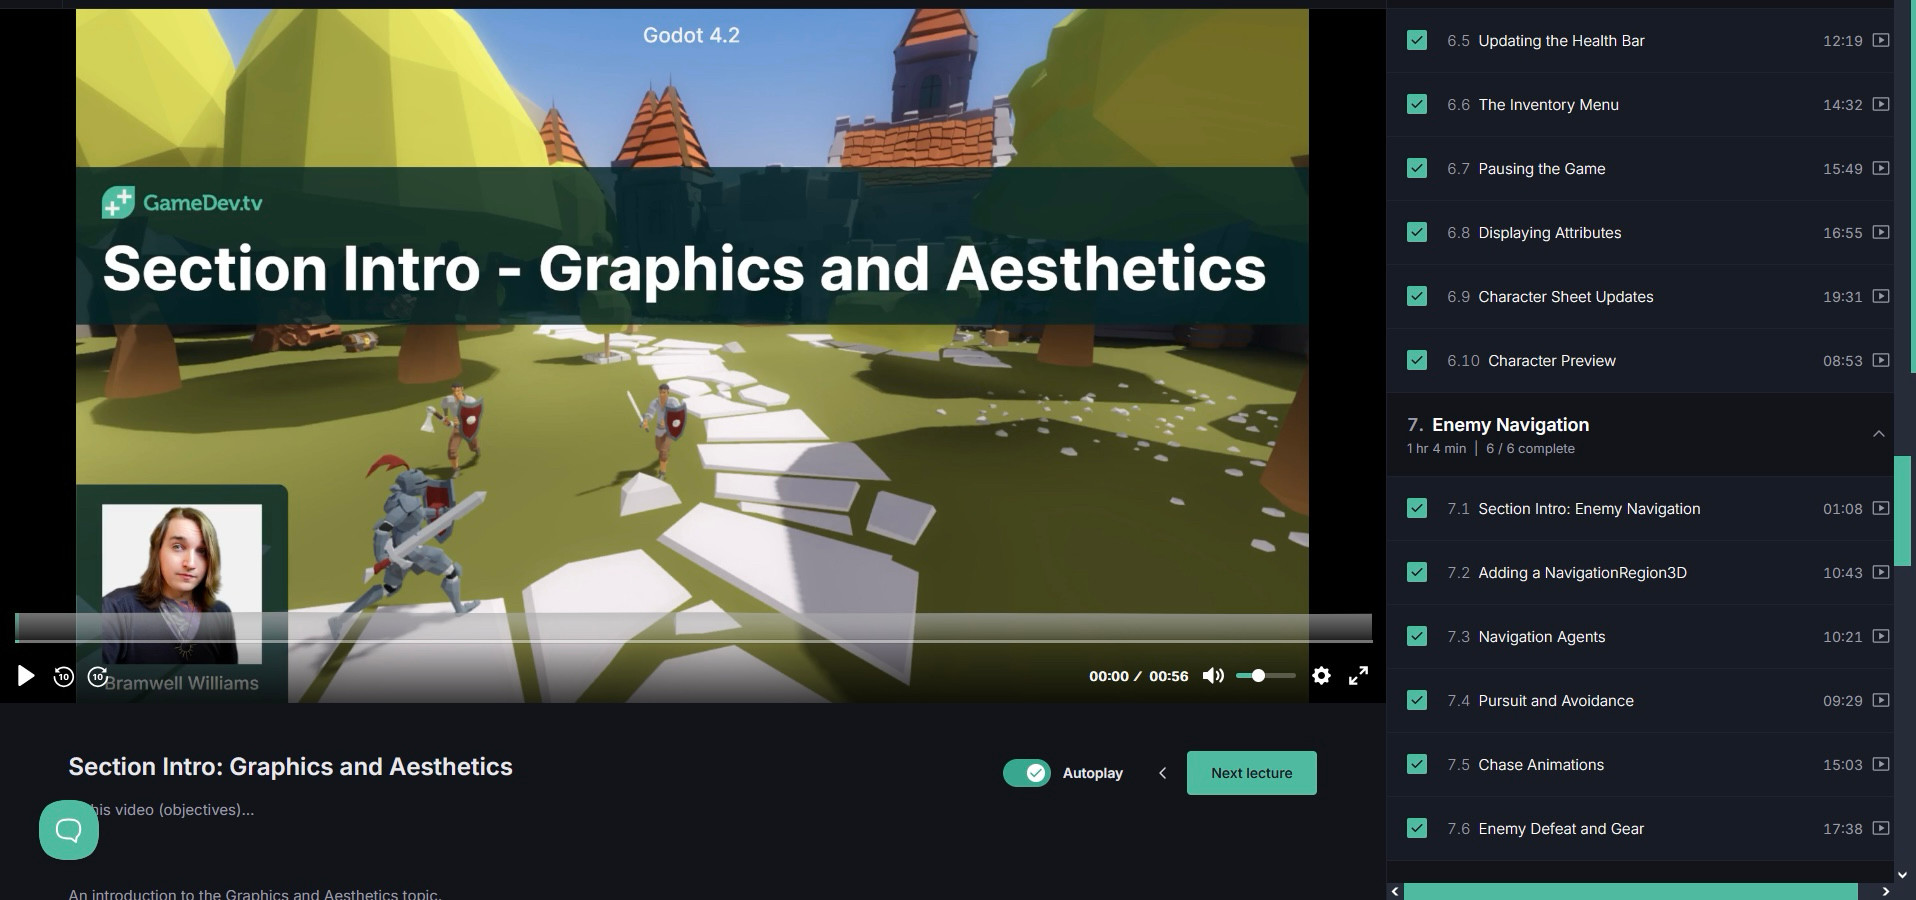Mute the video volume speaker icon

coord(1213,676)
